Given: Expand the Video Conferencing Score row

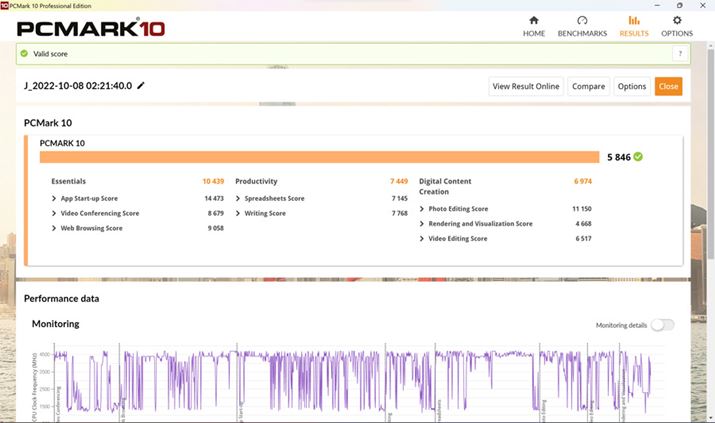Looking at the screenshot, I should (54, 213).
